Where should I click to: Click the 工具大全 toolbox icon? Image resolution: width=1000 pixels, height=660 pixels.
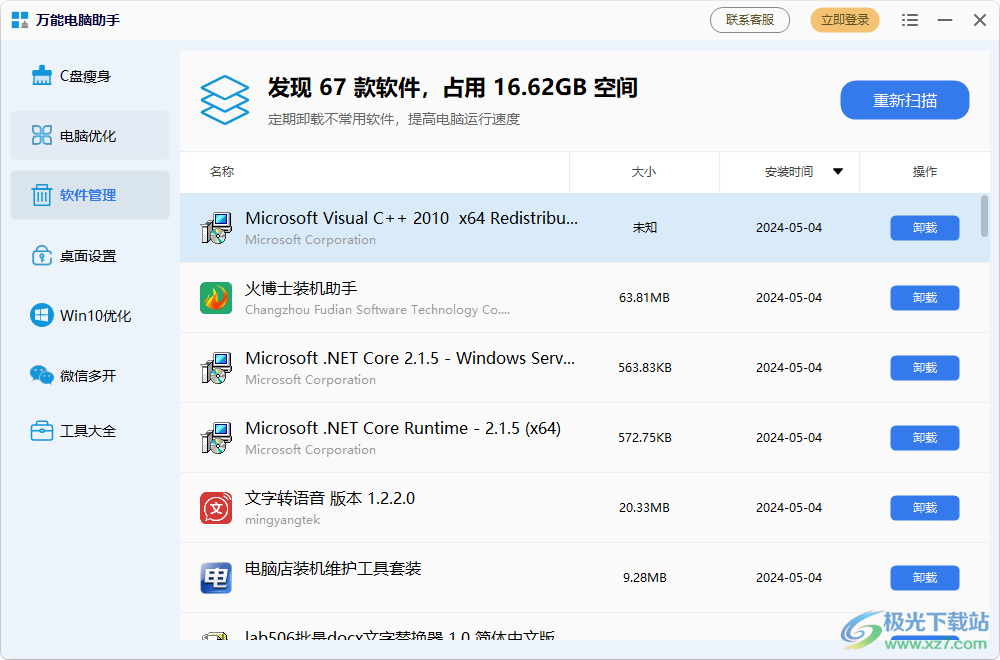pos(41,431)
